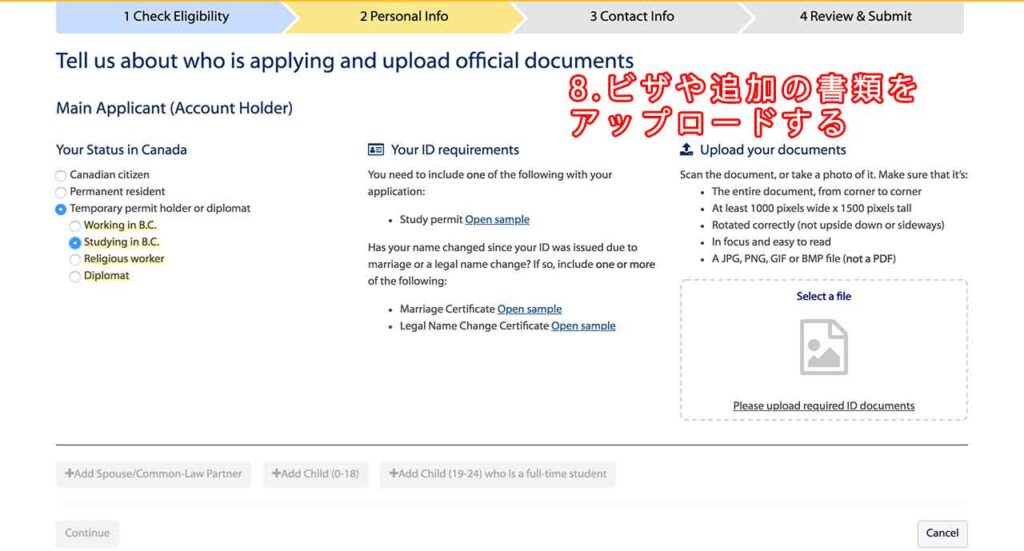Select Temporary permit holder or diplomat

61,209
